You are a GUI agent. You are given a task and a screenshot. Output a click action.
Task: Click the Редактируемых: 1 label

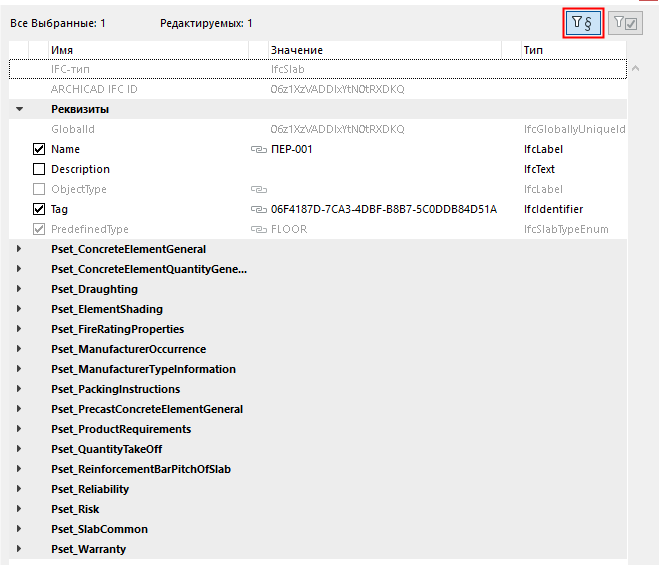pyautogui.click(x=206, y=23)
